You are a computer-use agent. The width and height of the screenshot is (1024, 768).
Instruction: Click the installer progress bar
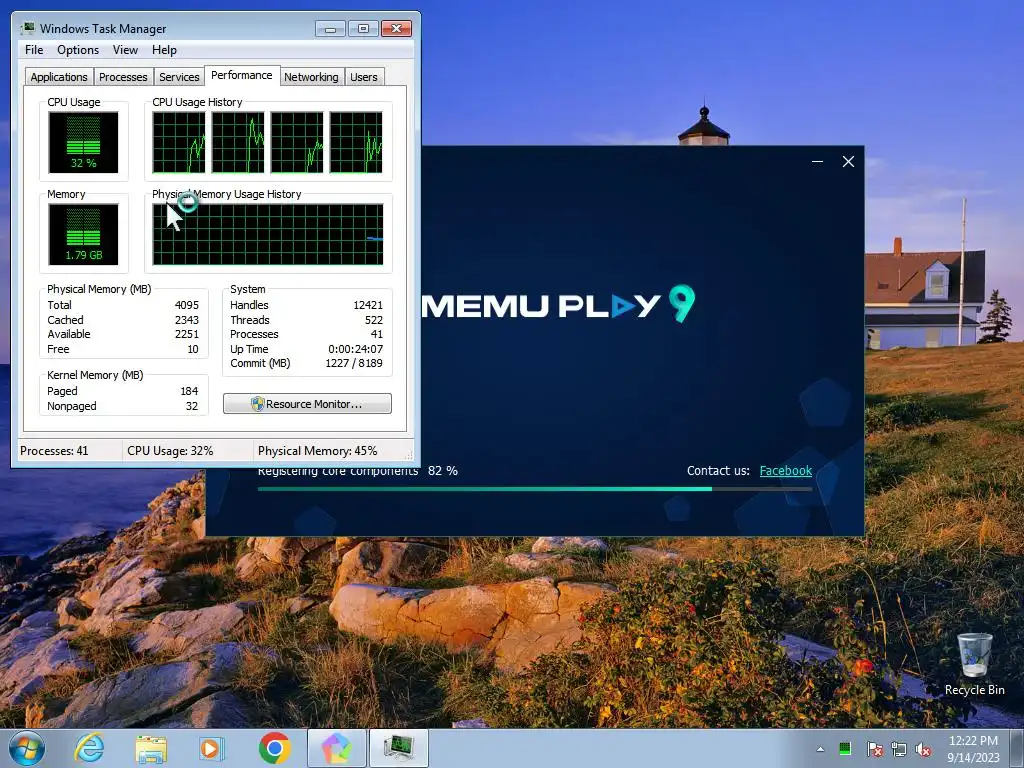(534, 488)
